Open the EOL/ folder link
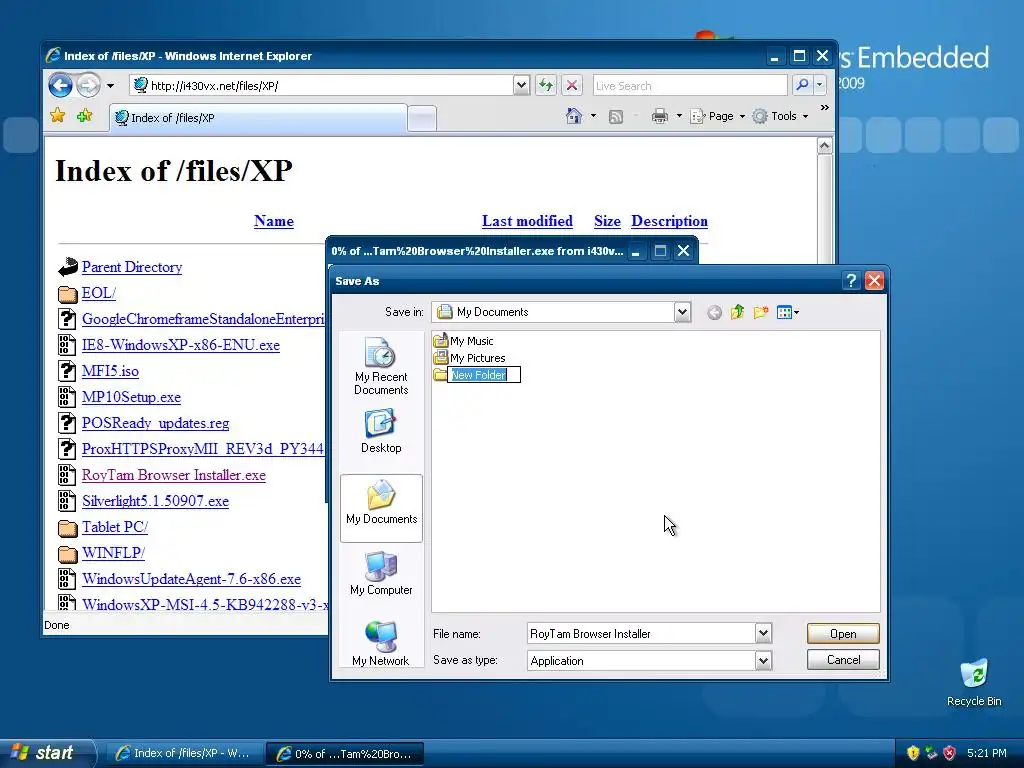Screen dimensions: 1024x768 click(x=99, y=293)
